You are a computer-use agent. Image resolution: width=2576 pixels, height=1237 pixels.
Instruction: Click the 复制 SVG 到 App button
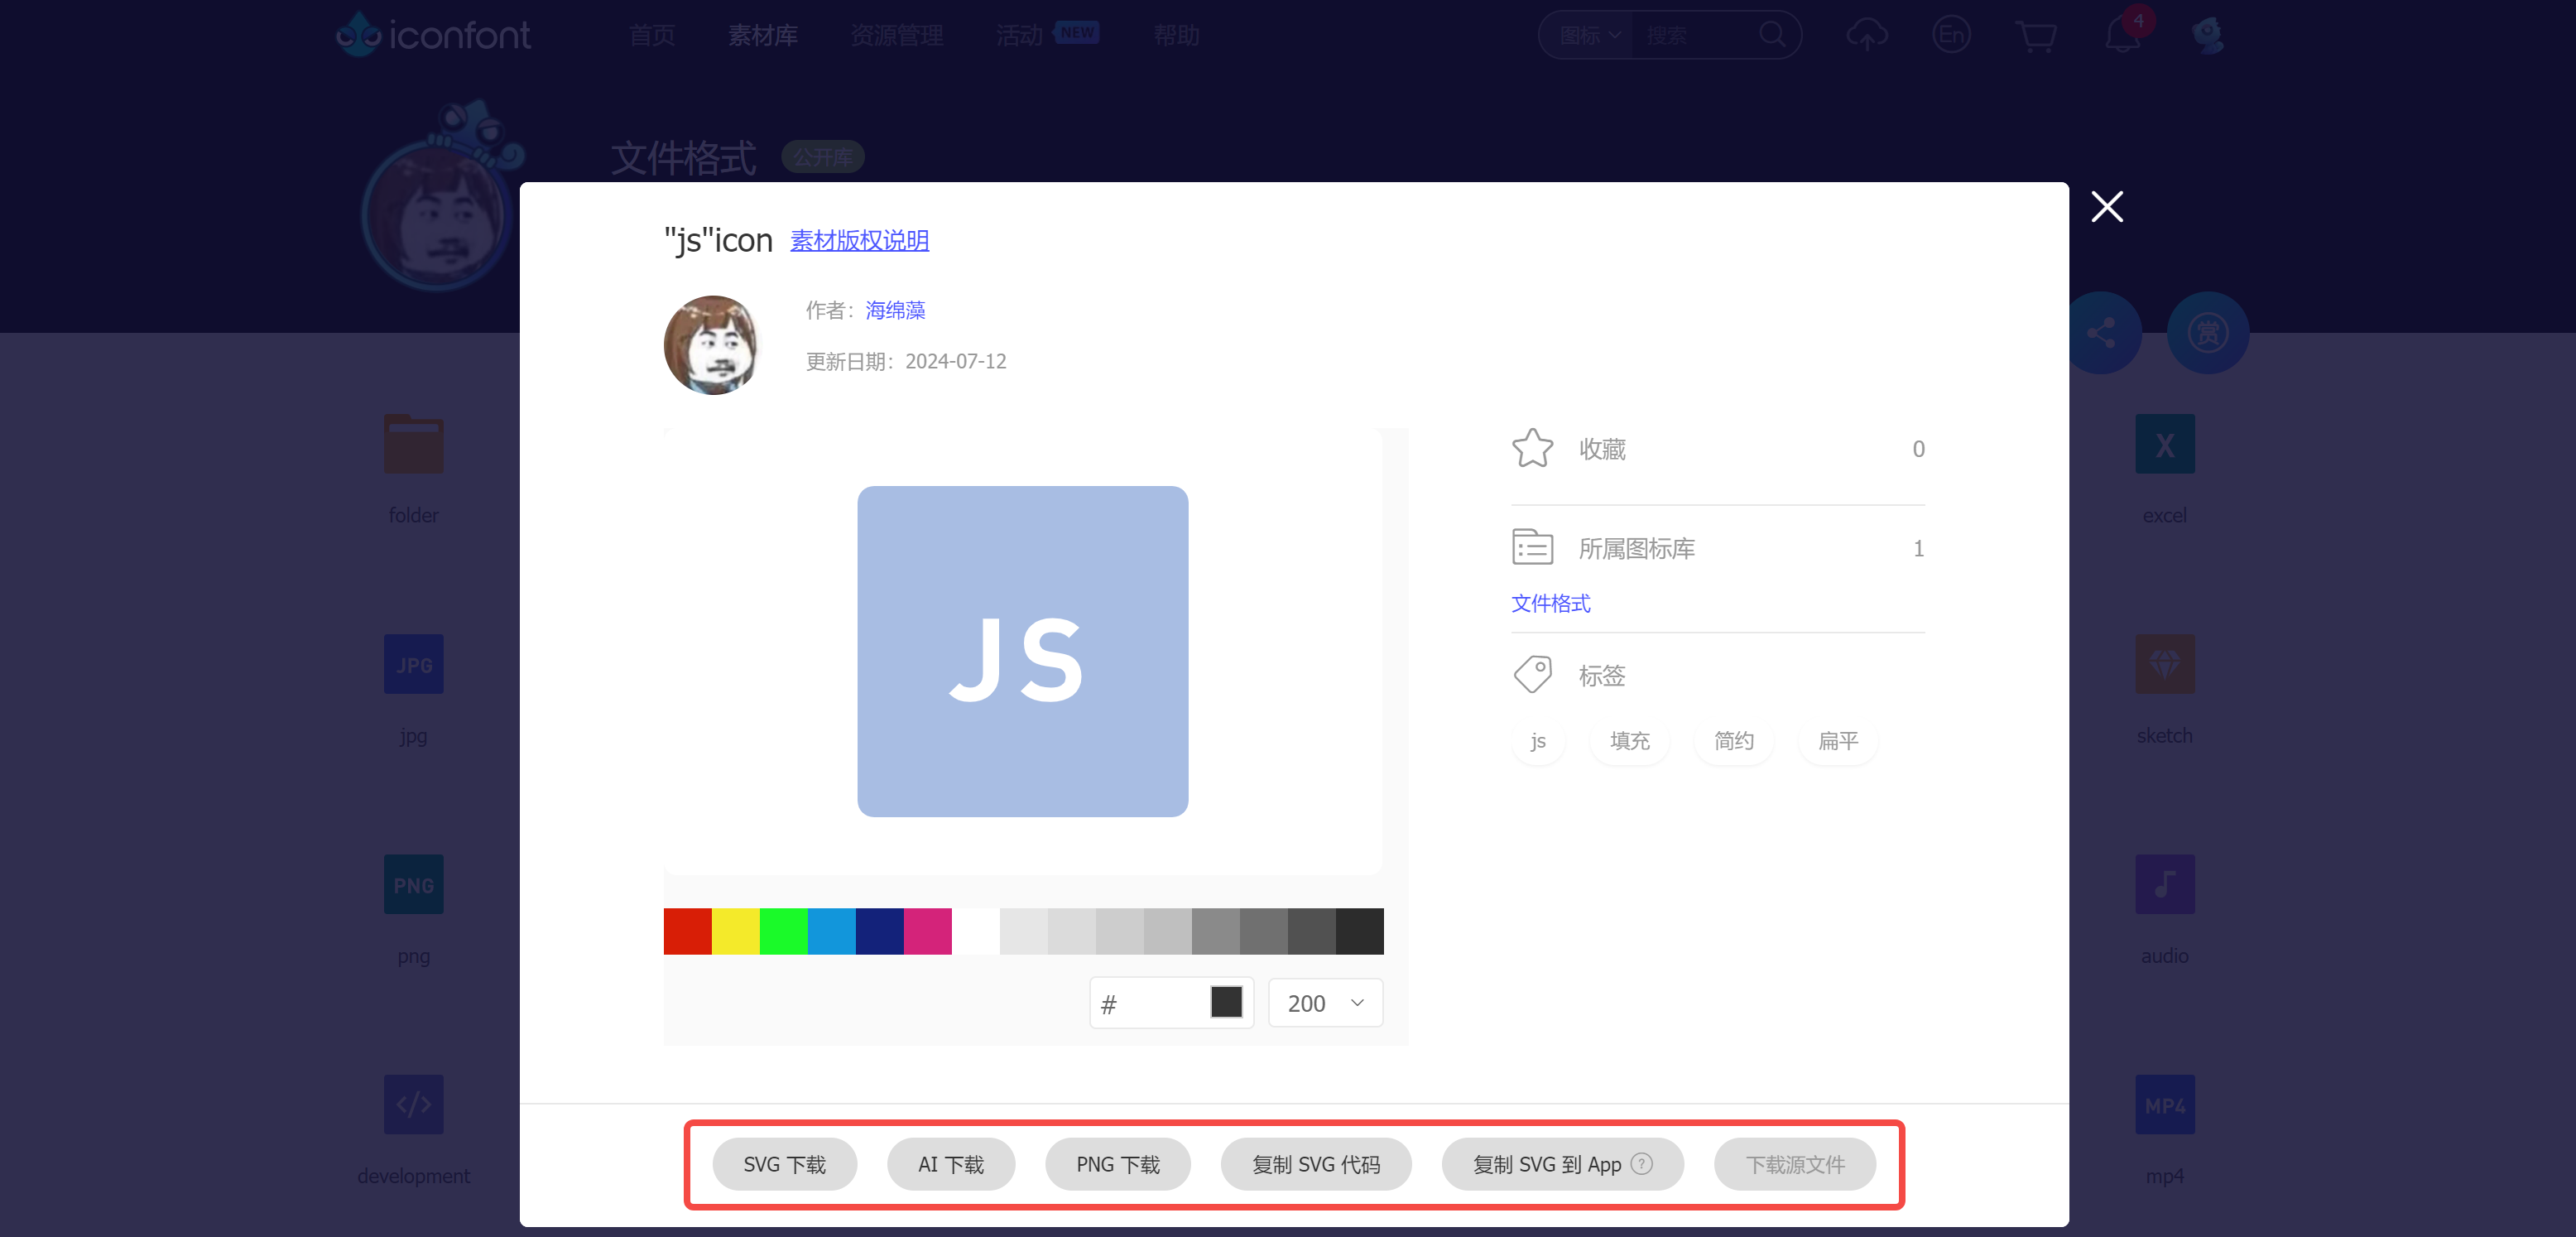pos(1562,1164)
